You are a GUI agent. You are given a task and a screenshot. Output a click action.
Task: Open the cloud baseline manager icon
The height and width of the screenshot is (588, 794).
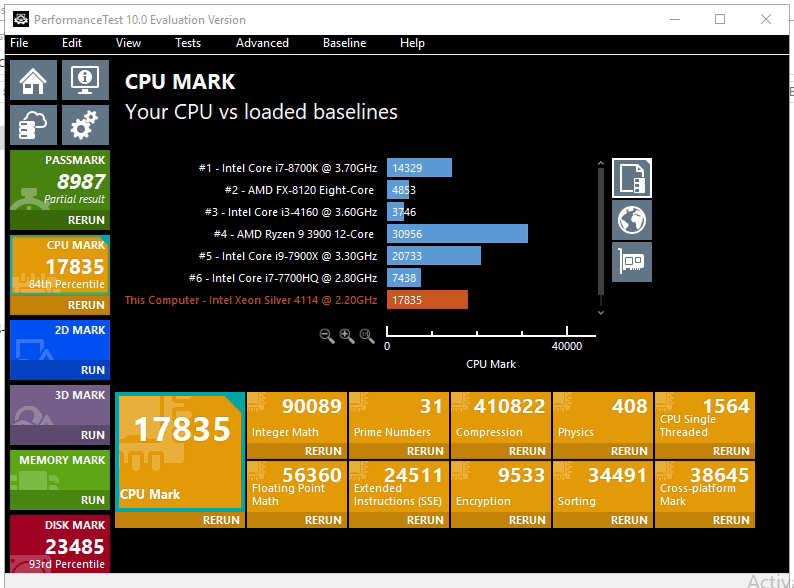pos(33,125)
